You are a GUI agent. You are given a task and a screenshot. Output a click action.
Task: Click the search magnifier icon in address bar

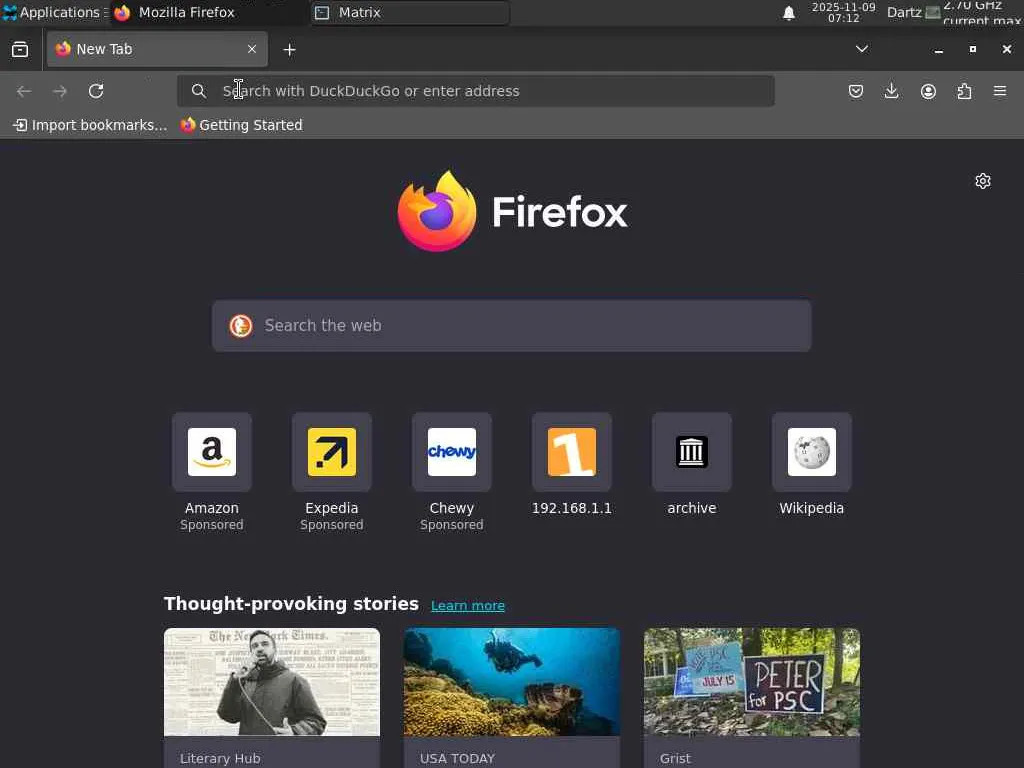pyautogui.click(x=199, y=91)
